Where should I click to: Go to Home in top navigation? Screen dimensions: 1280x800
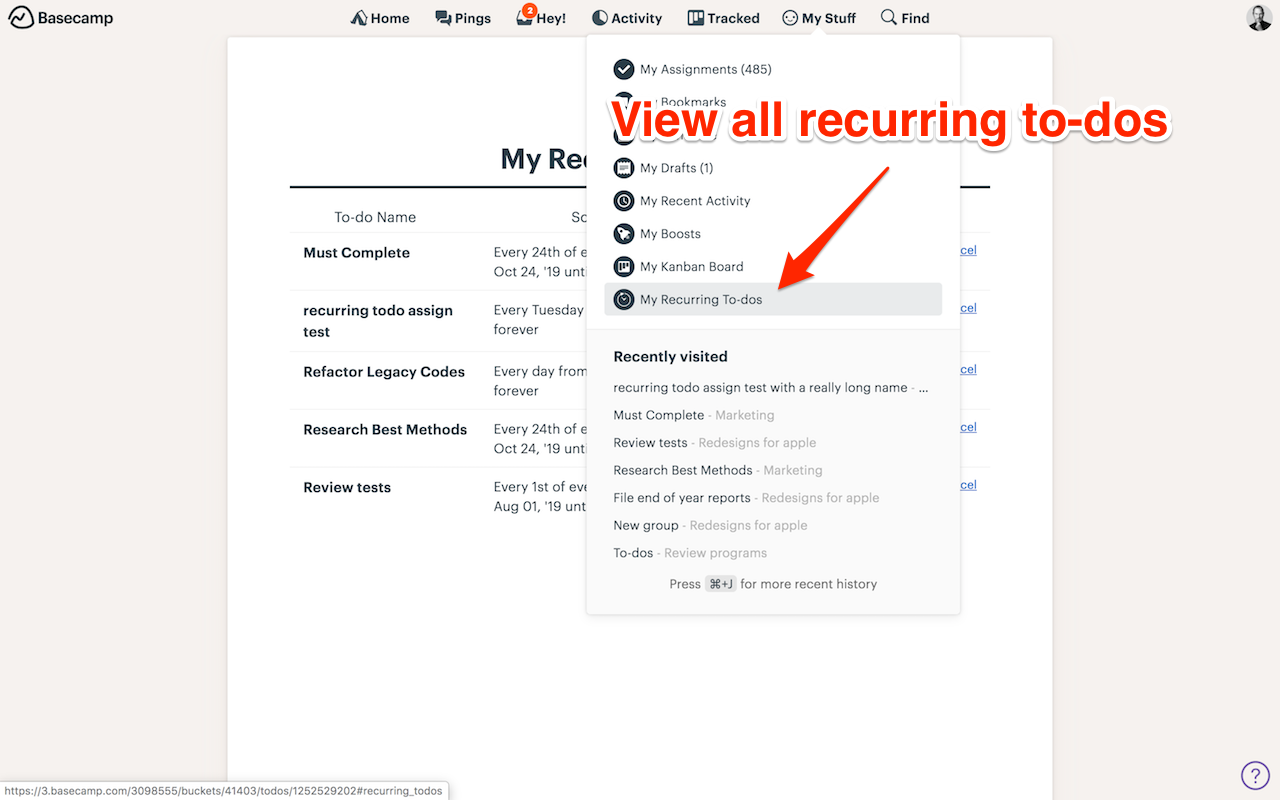(380, 18)
